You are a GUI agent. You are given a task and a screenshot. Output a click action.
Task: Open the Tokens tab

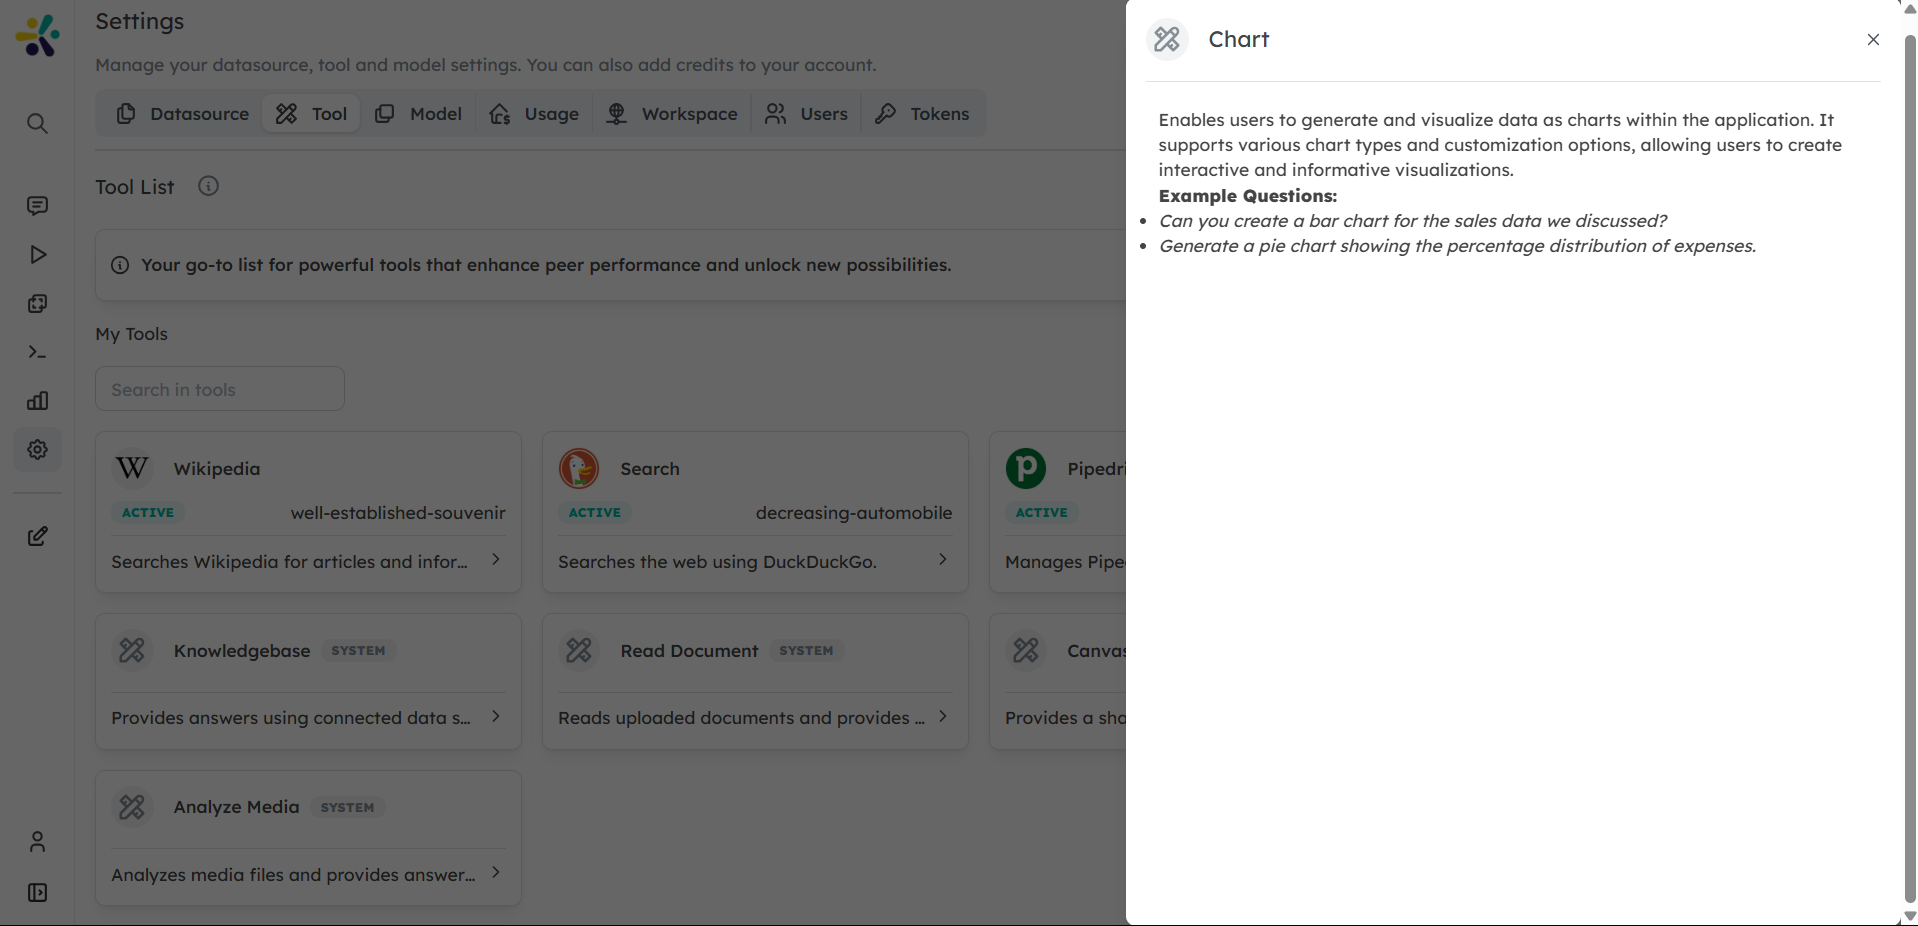click(x=922, y=114)
